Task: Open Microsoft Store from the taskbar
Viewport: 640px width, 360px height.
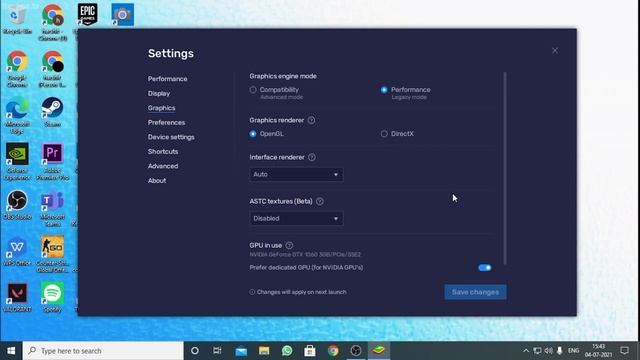Action: (310, 351)
